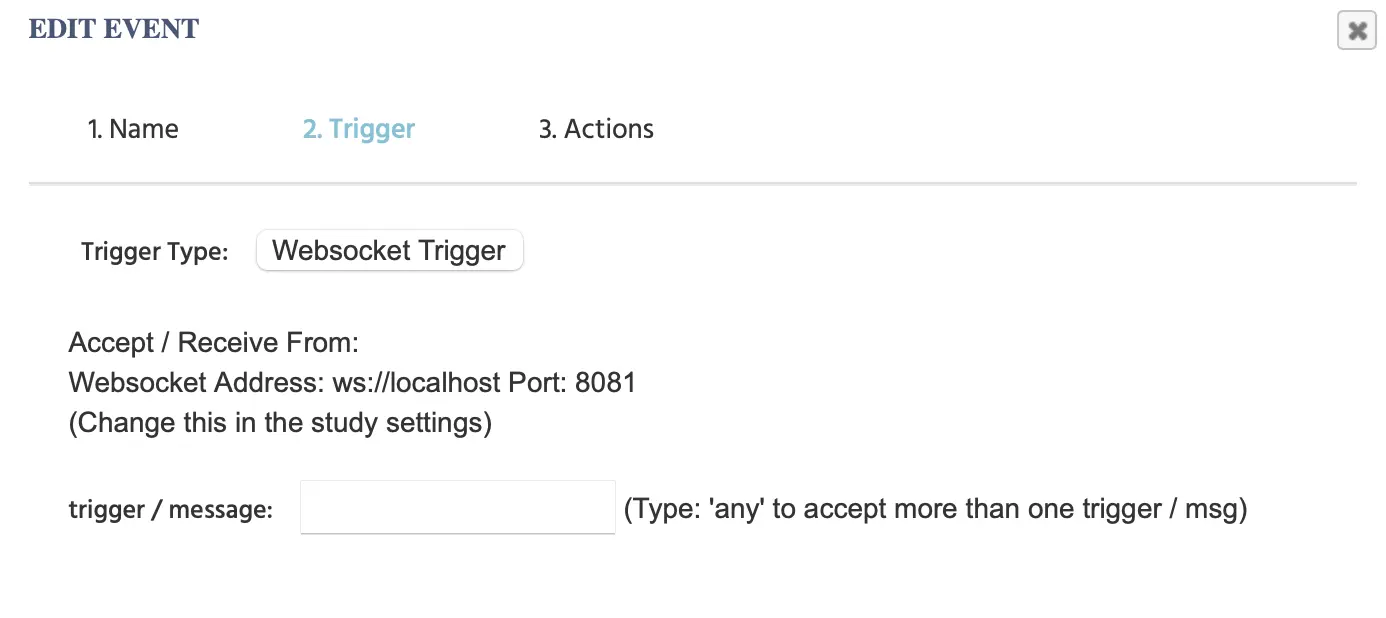This screenshot has height=618, width=1386.
Task: Click the X icon in the corner
Action: [1356, 30]
